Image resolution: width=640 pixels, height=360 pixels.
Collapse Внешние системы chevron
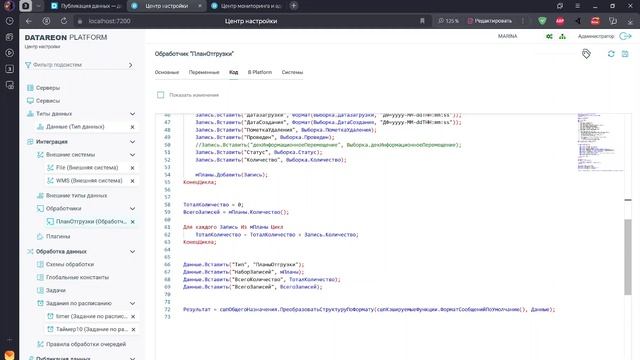(132, 155)
